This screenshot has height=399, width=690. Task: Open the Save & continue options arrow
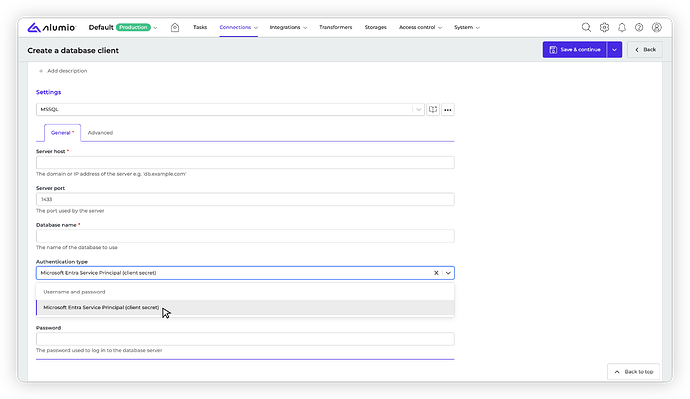tap(614, 50)
